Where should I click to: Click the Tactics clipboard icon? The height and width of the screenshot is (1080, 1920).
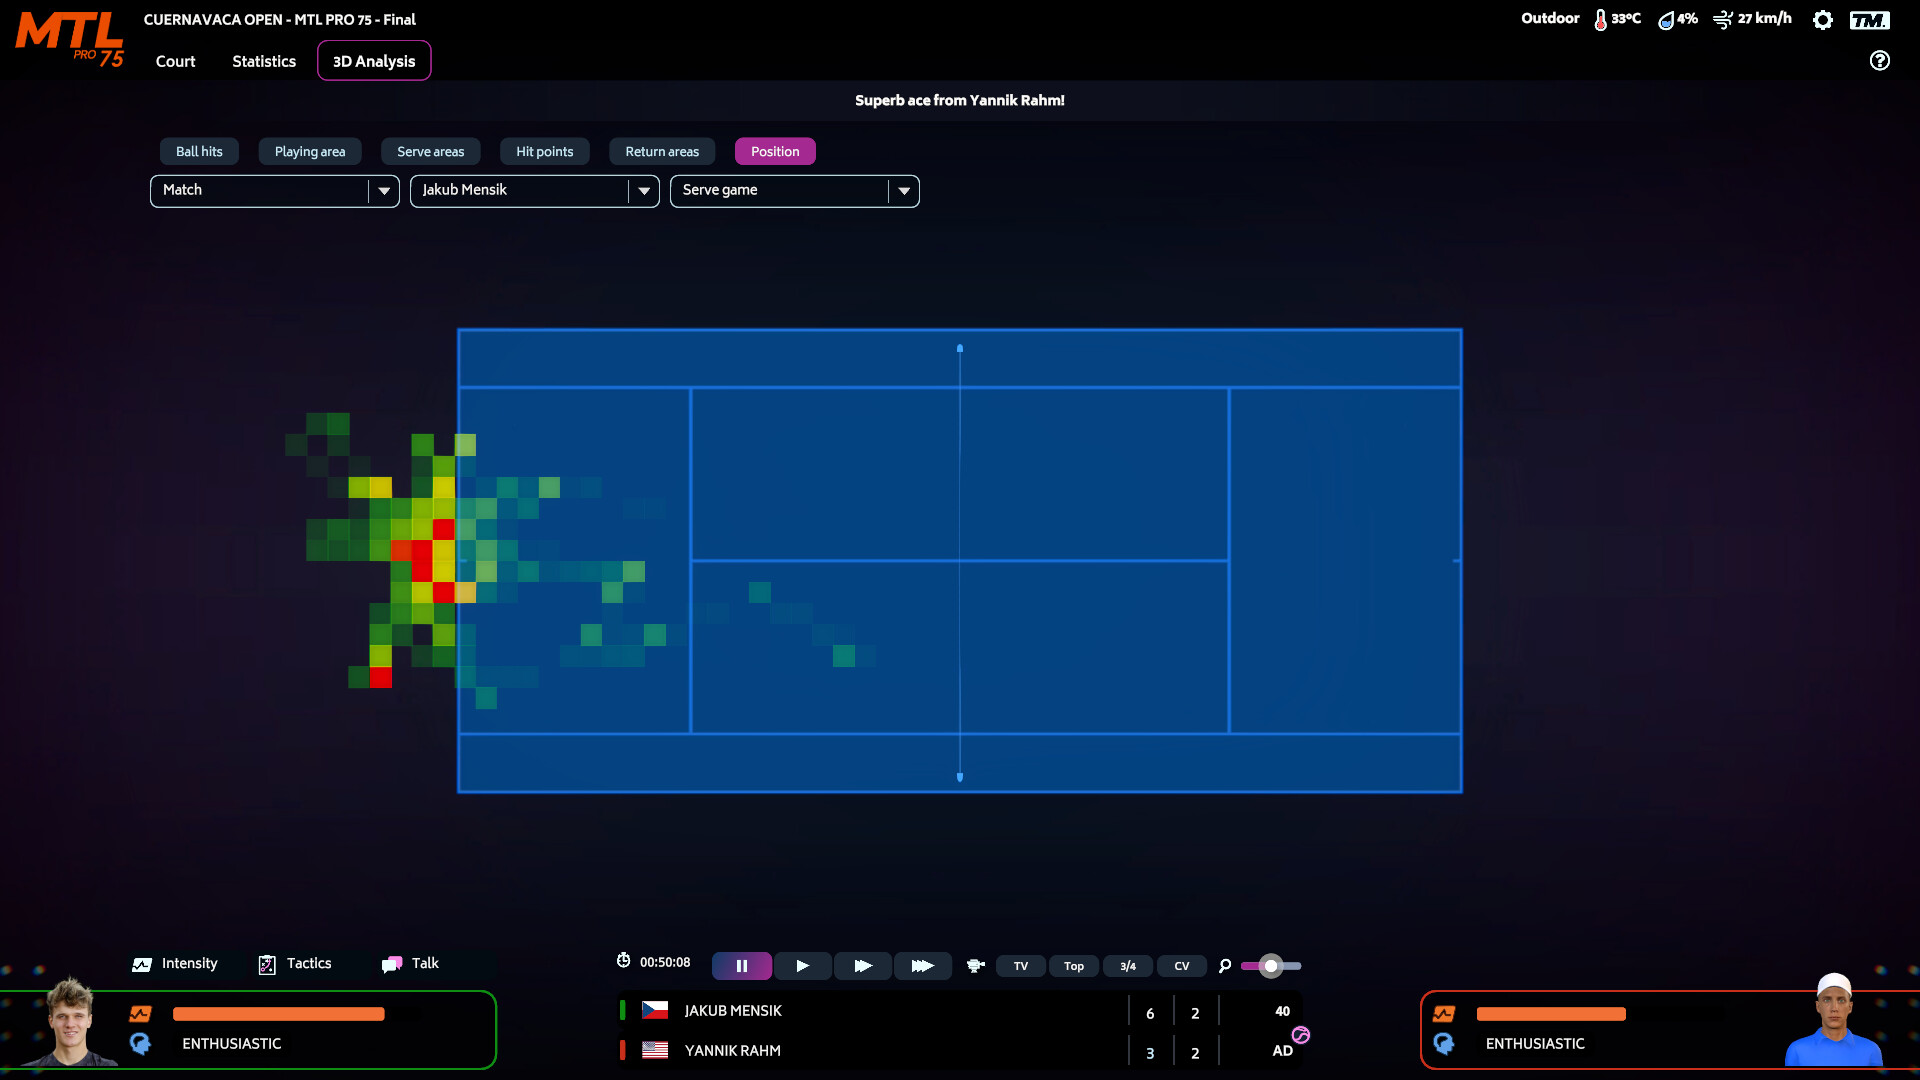[266, 963]
